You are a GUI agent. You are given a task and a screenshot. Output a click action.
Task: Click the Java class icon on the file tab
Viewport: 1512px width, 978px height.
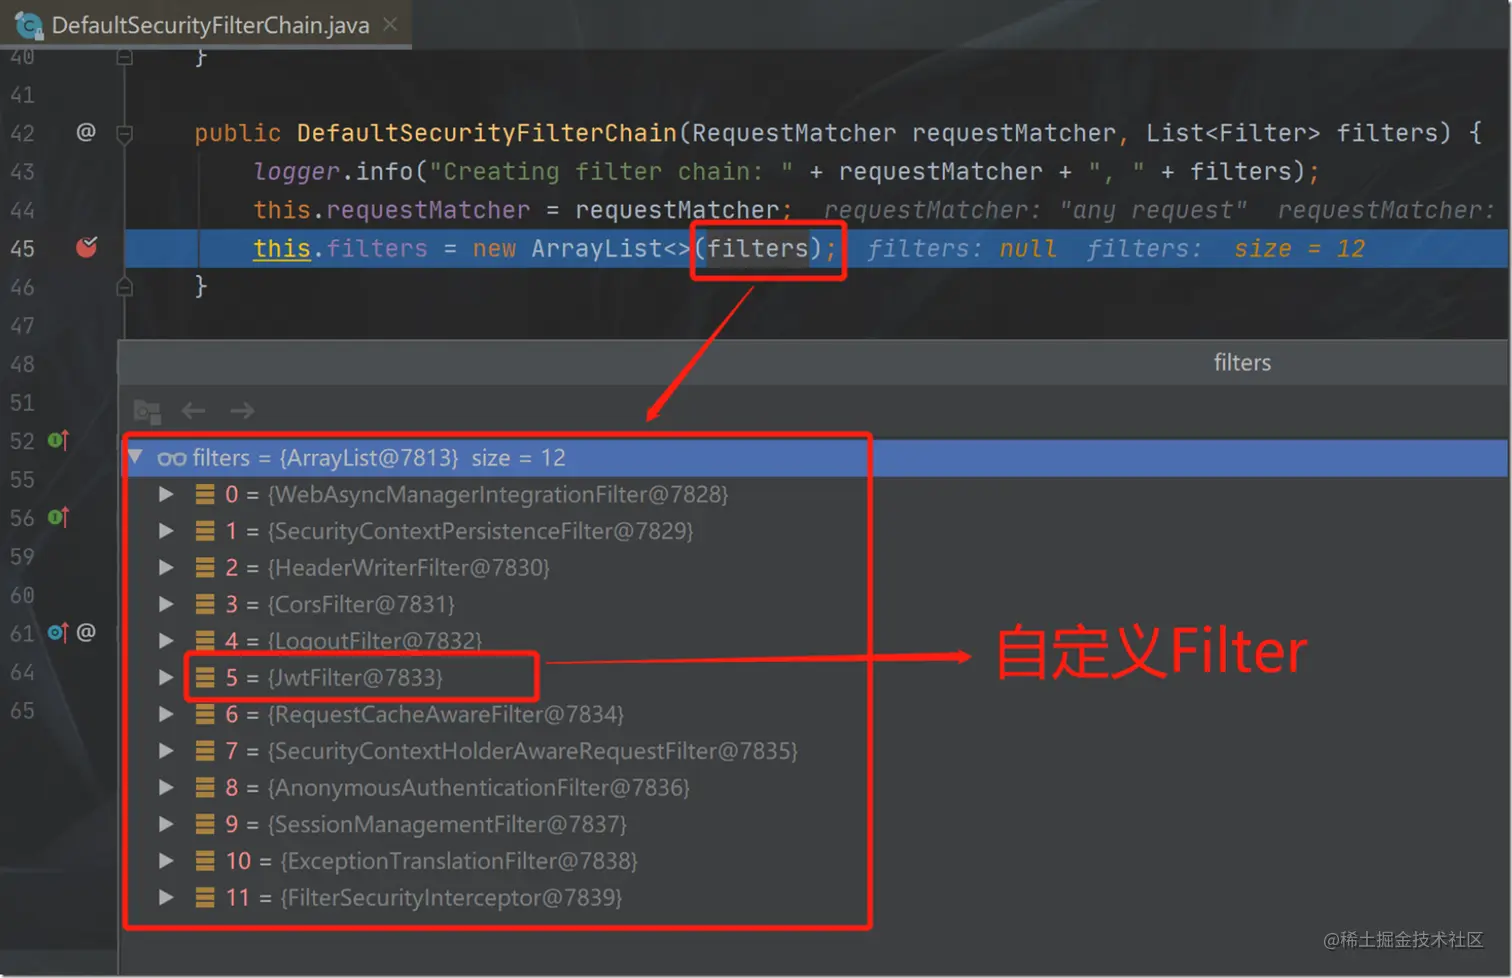28,25
